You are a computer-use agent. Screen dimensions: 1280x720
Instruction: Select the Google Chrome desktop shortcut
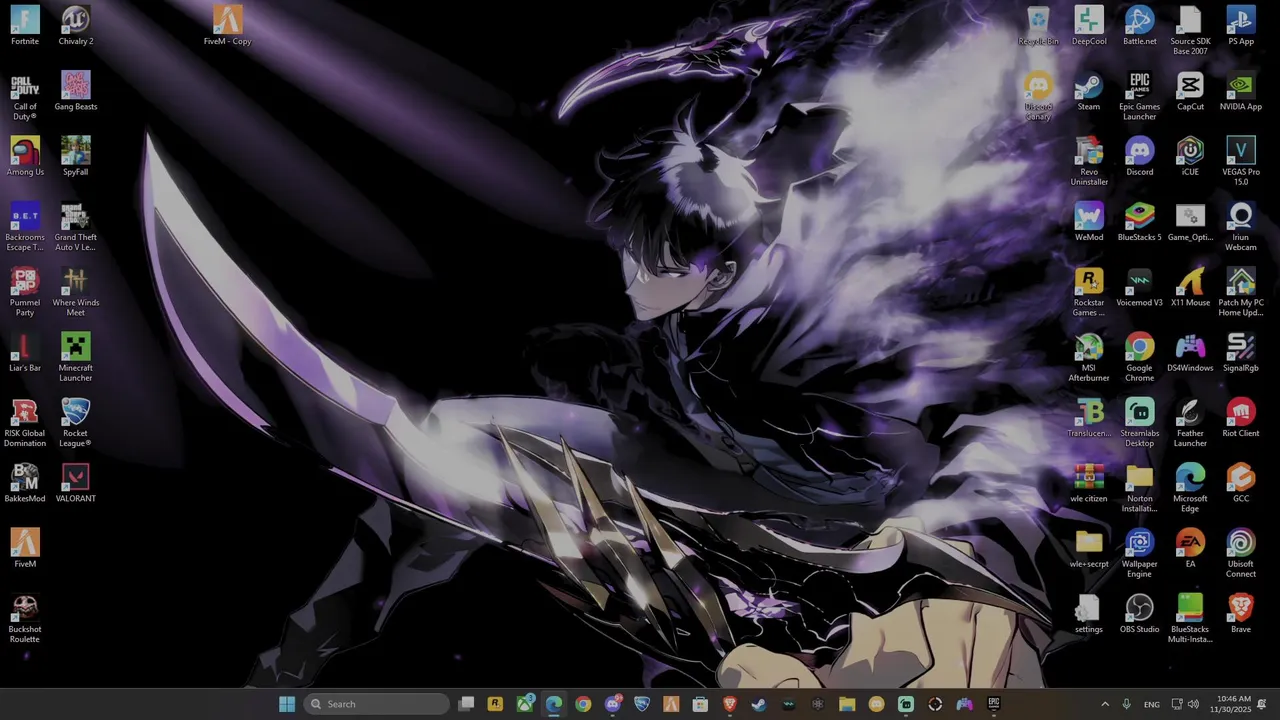pyautogui.click(x=1140, y=358)
